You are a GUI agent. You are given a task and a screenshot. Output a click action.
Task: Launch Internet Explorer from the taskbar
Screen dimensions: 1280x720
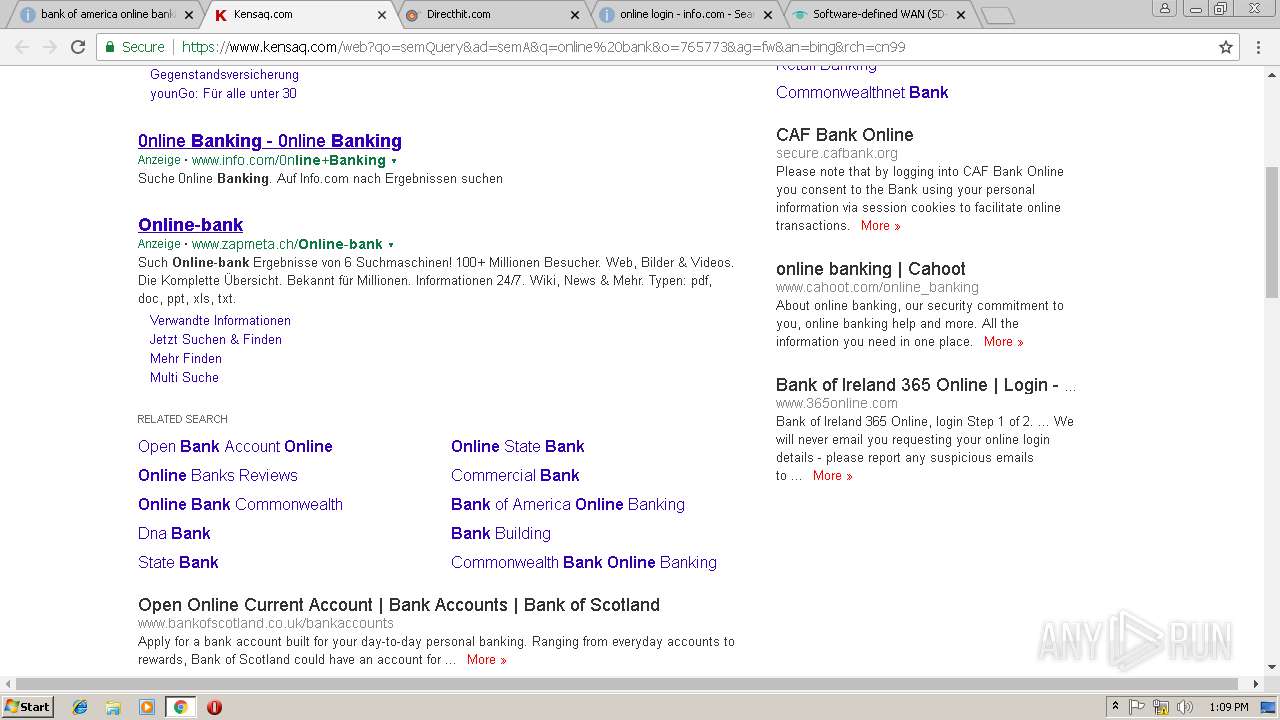pyautogui.click(x=80, y=707)
